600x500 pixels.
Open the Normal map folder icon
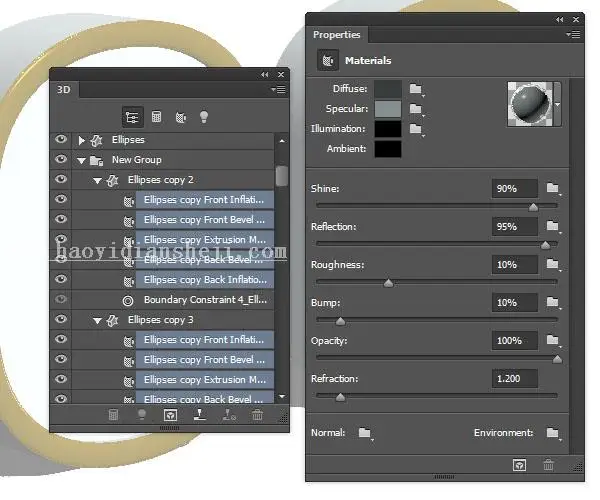point(365,433)
